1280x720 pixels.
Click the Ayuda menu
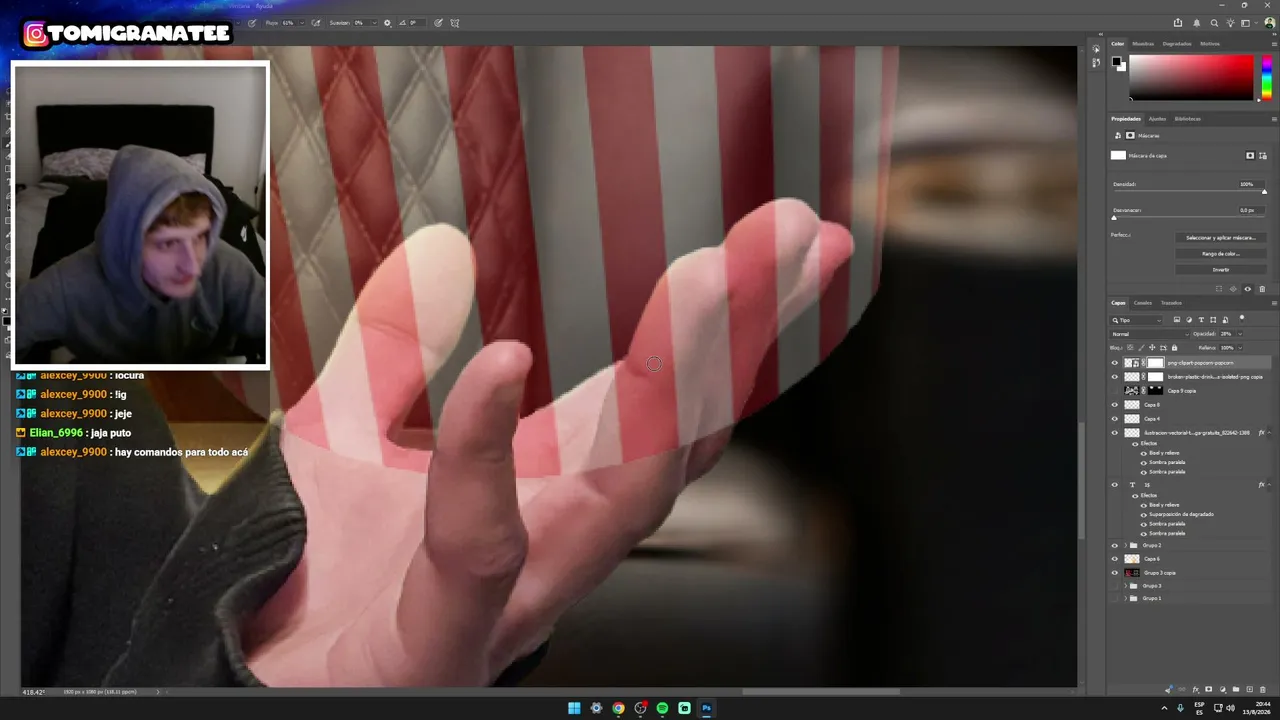(264, 5)
